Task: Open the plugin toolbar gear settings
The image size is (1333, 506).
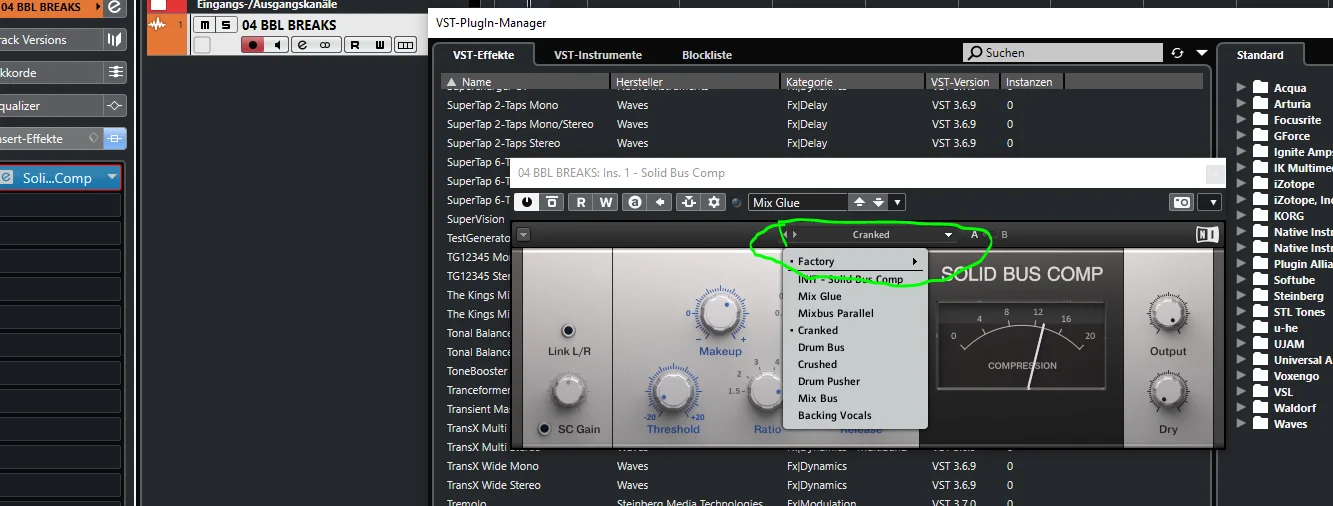Action: 714,202
